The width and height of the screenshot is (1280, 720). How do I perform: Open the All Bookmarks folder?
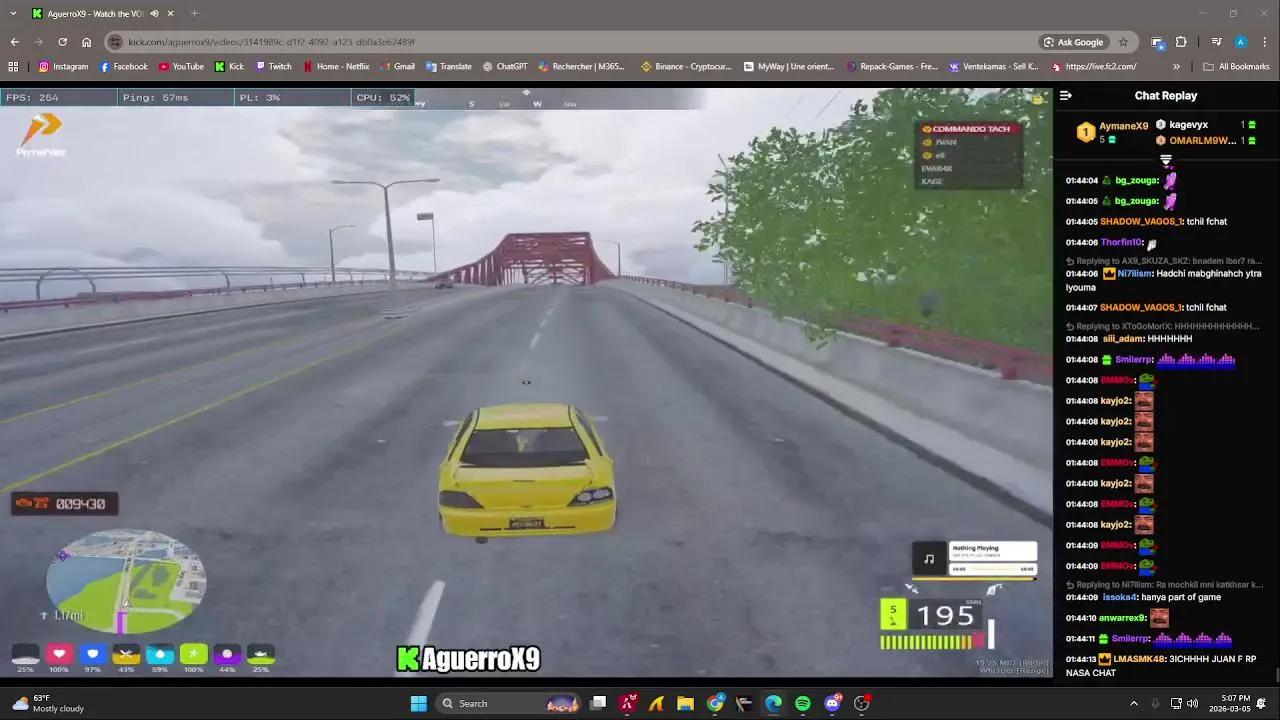(x=1236, y=67)
